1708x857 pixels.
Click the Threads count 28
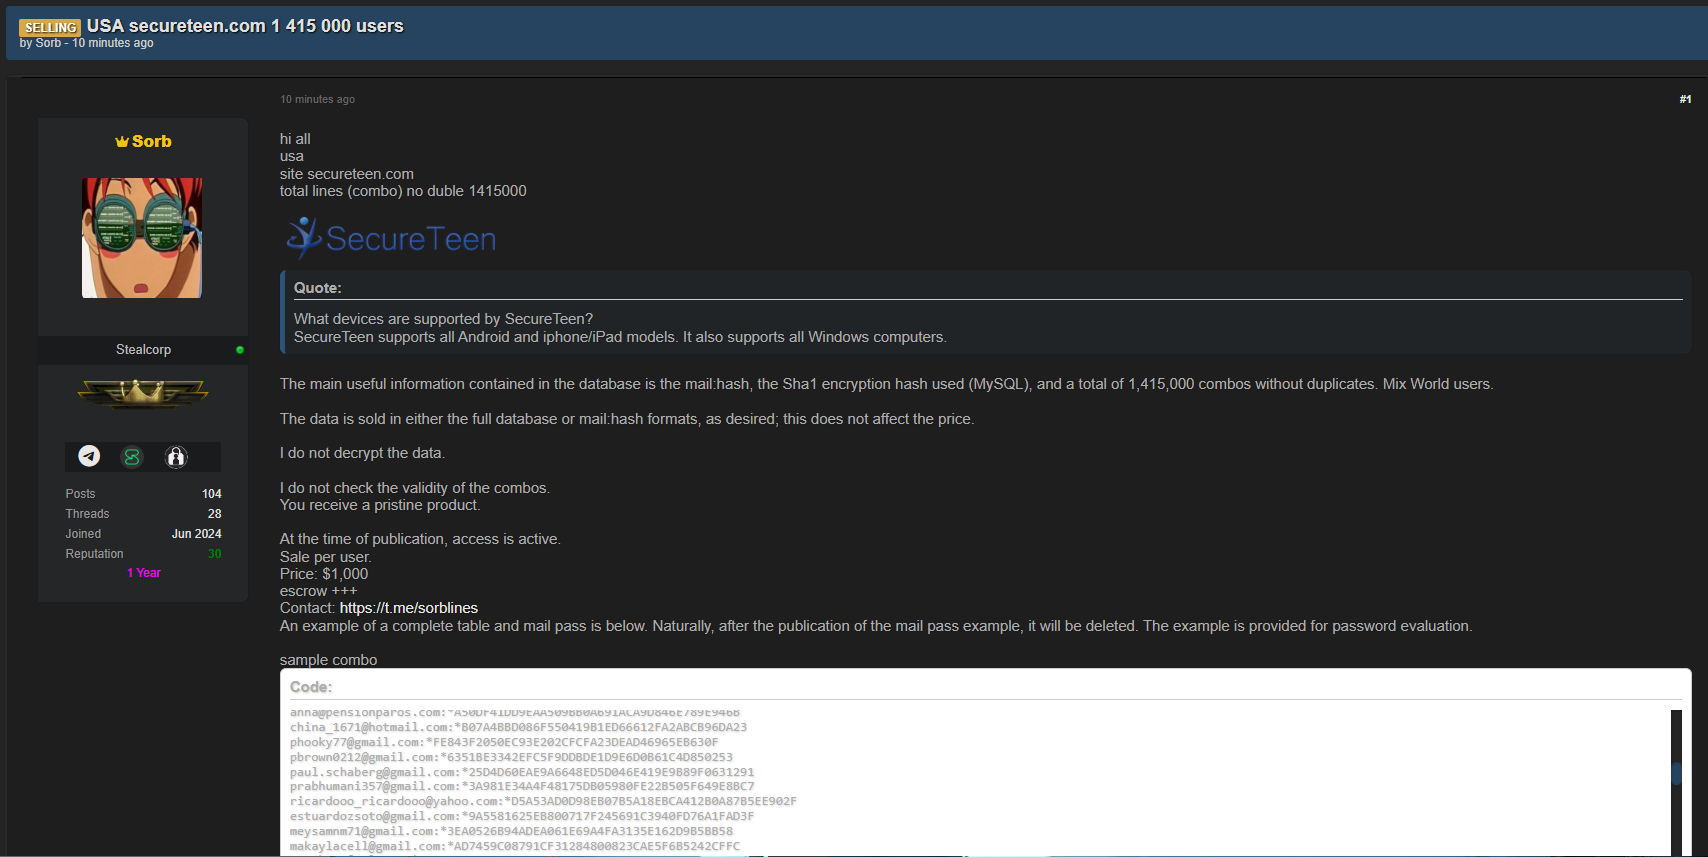pos(214,514)
